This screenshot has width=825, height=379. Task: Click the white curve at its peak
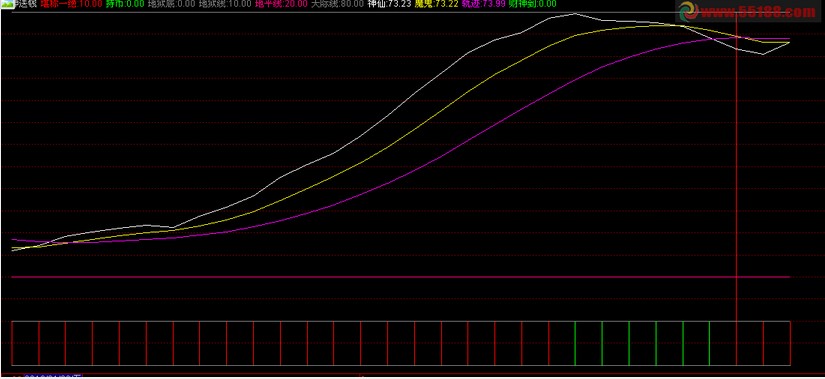(x=575, y=14)
